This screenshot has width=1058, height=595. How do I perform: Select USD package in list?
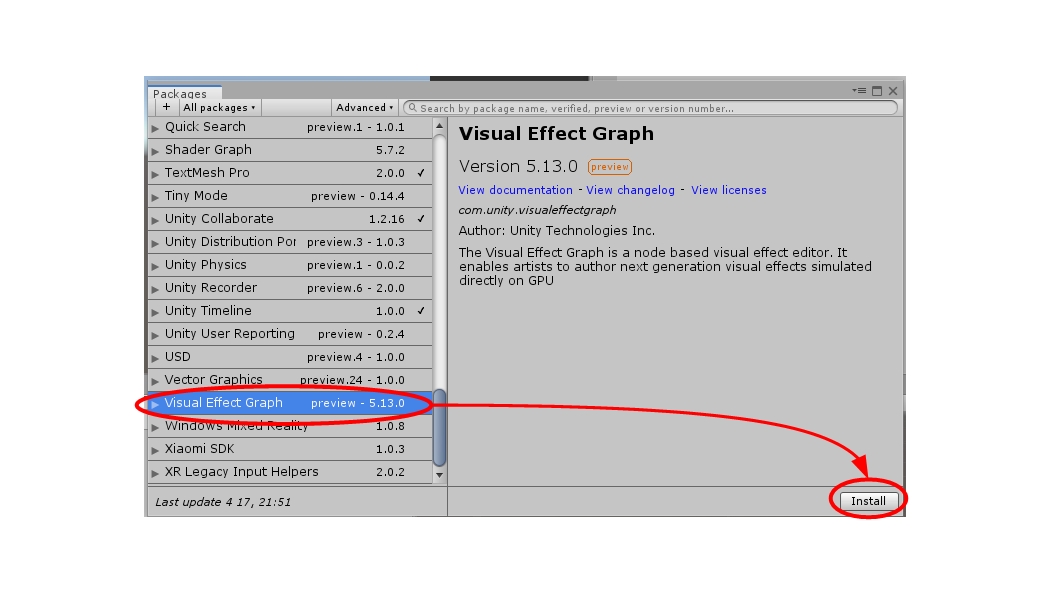(x=290, y=357)
